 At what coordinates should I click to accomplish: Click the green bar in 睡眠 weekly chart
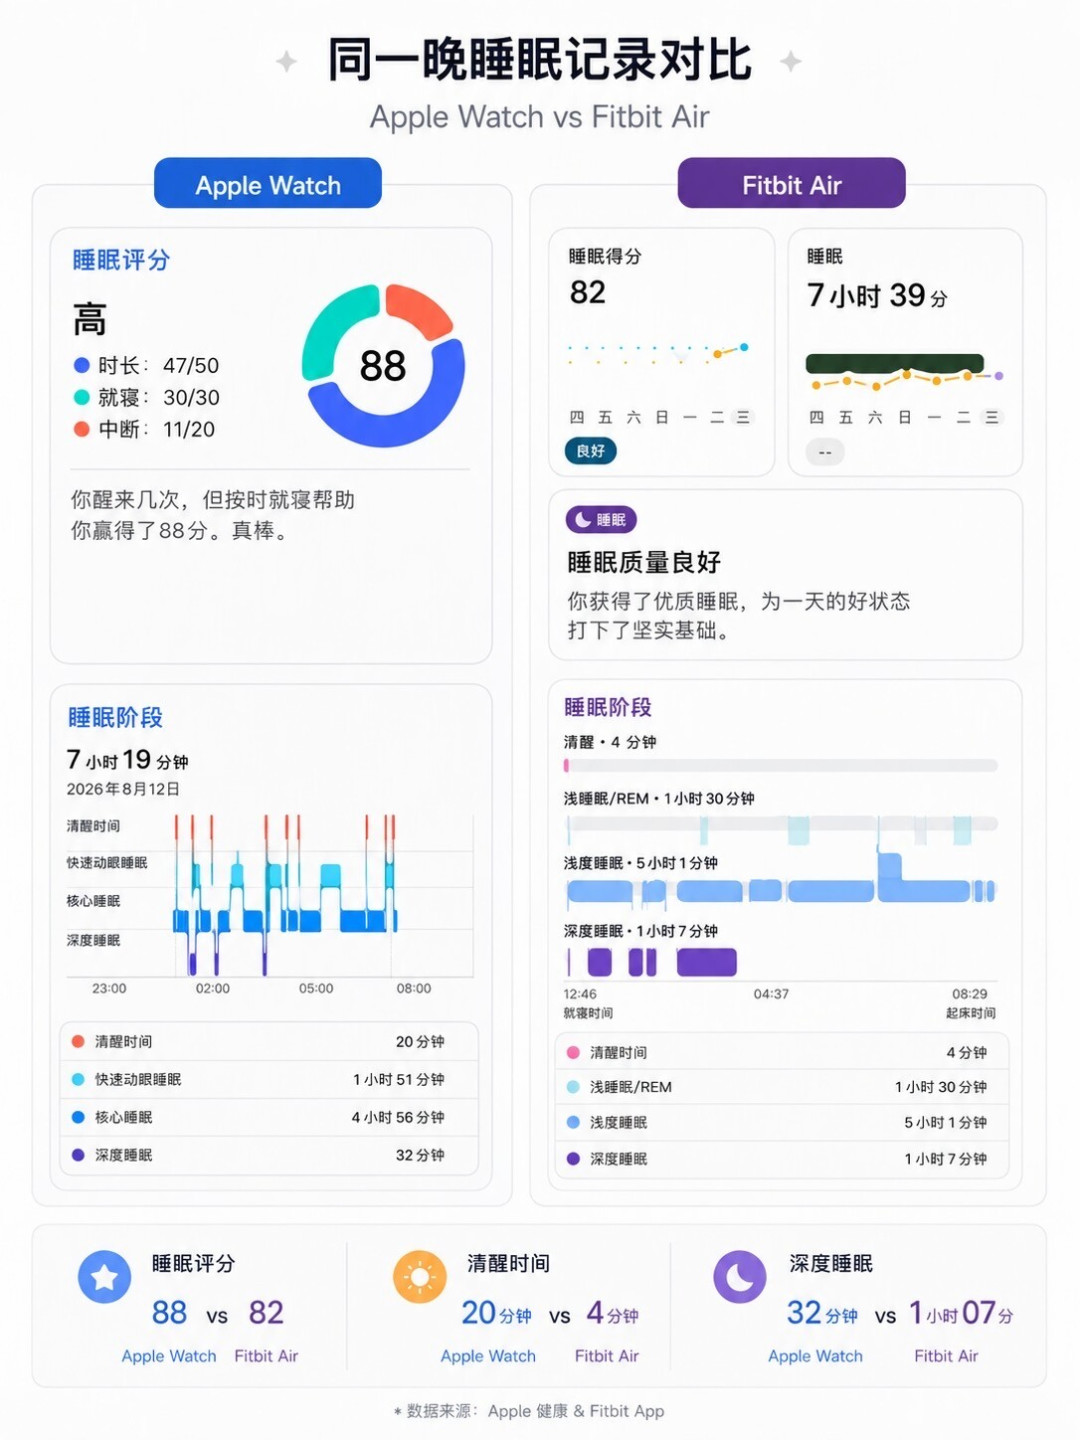pyautogui.click(x=895, y=363)
